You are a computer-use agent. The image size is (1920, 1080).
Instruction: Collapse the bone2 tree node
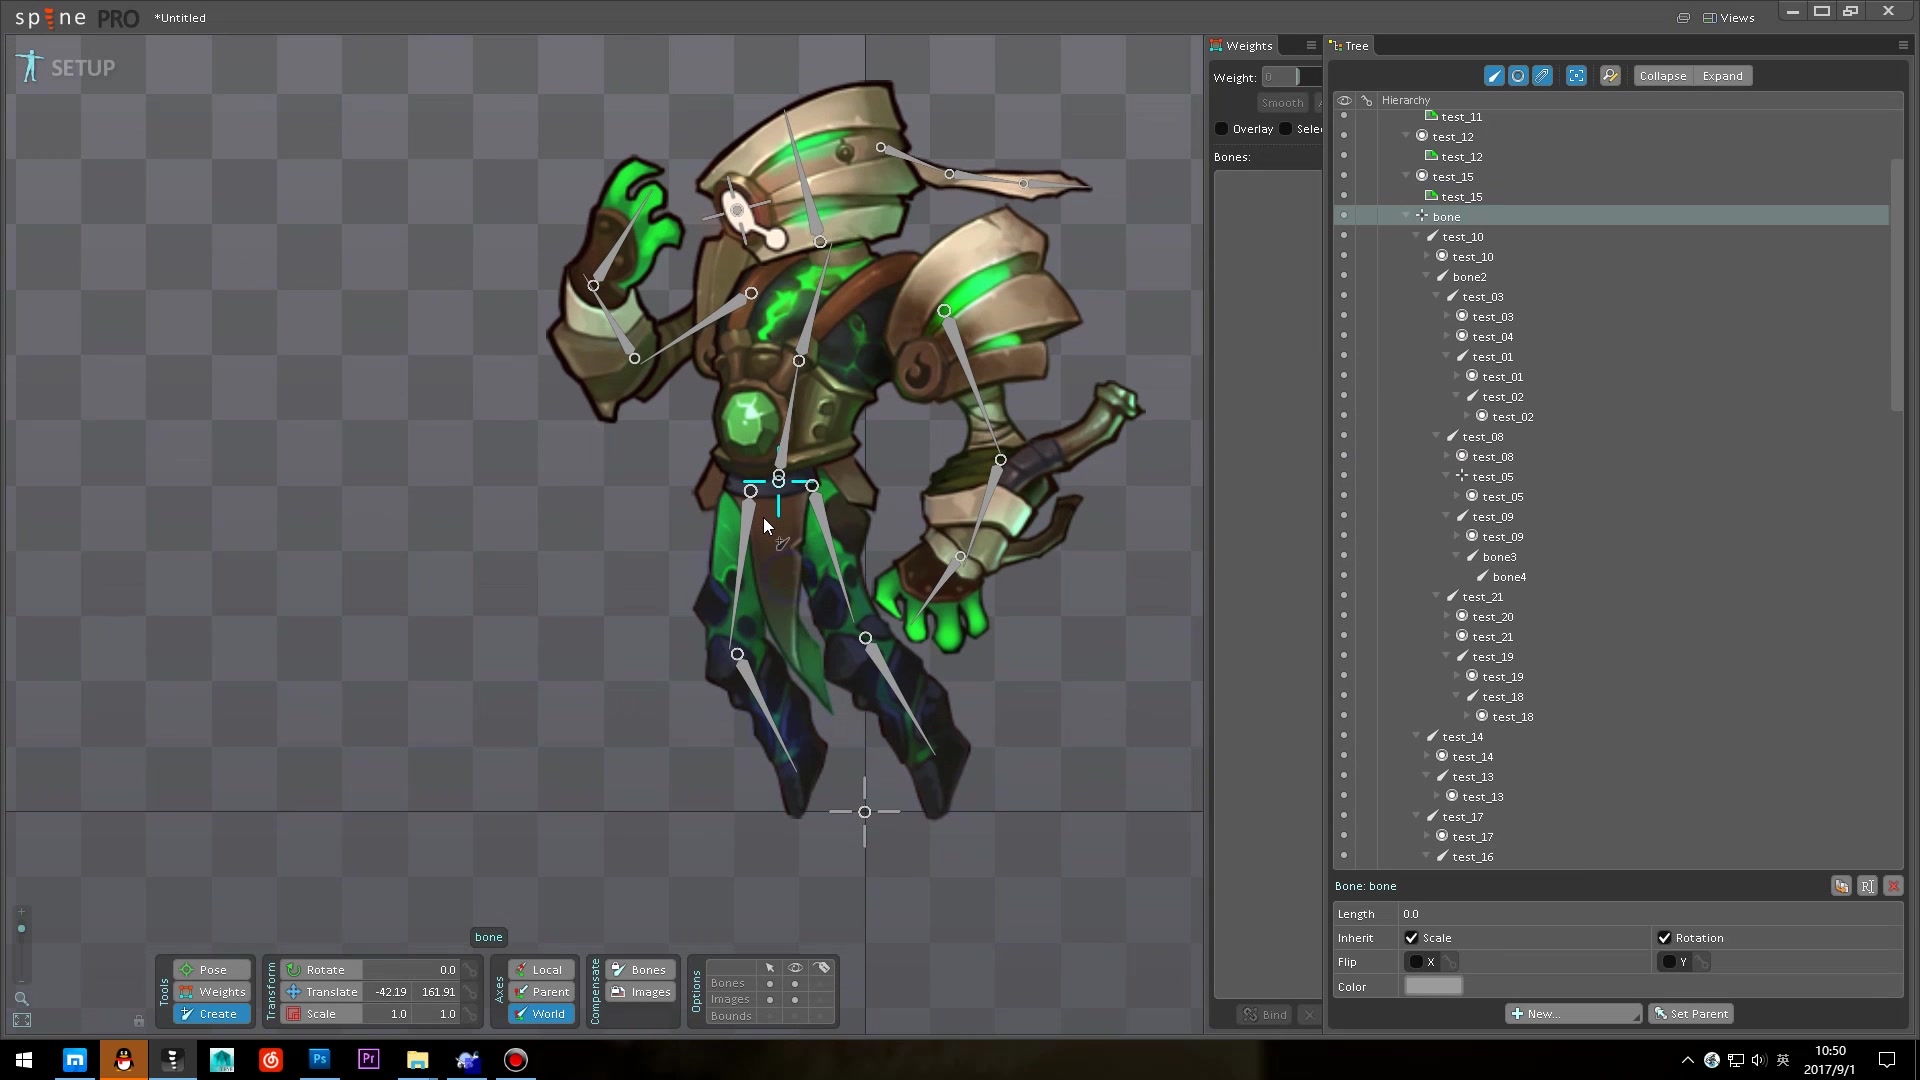point(1427,276)
